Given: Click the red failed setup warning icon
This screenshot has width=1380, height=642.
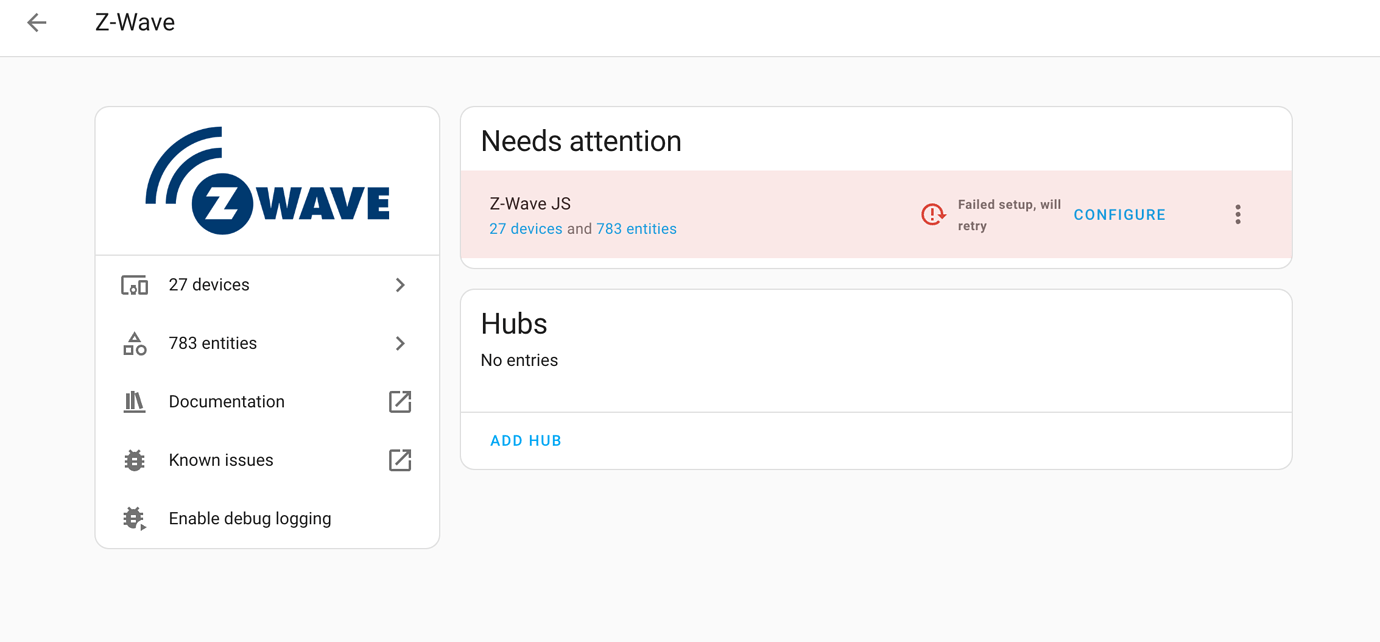Looking at the screenshot, I should (932, 214).
